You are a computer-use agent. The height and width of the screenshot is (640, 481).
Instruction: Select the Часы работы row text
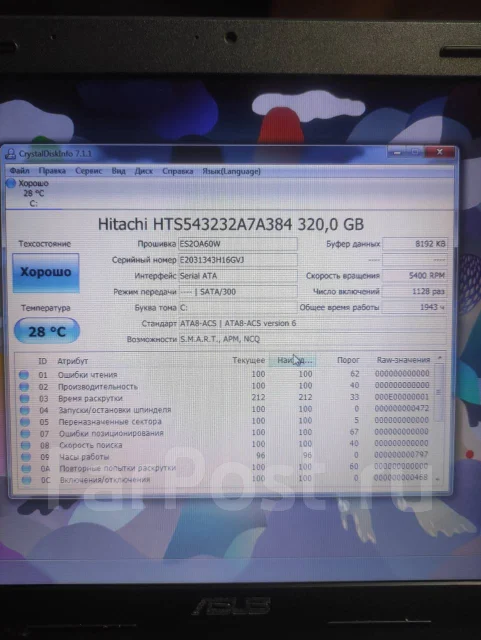(x=84, y=457)
